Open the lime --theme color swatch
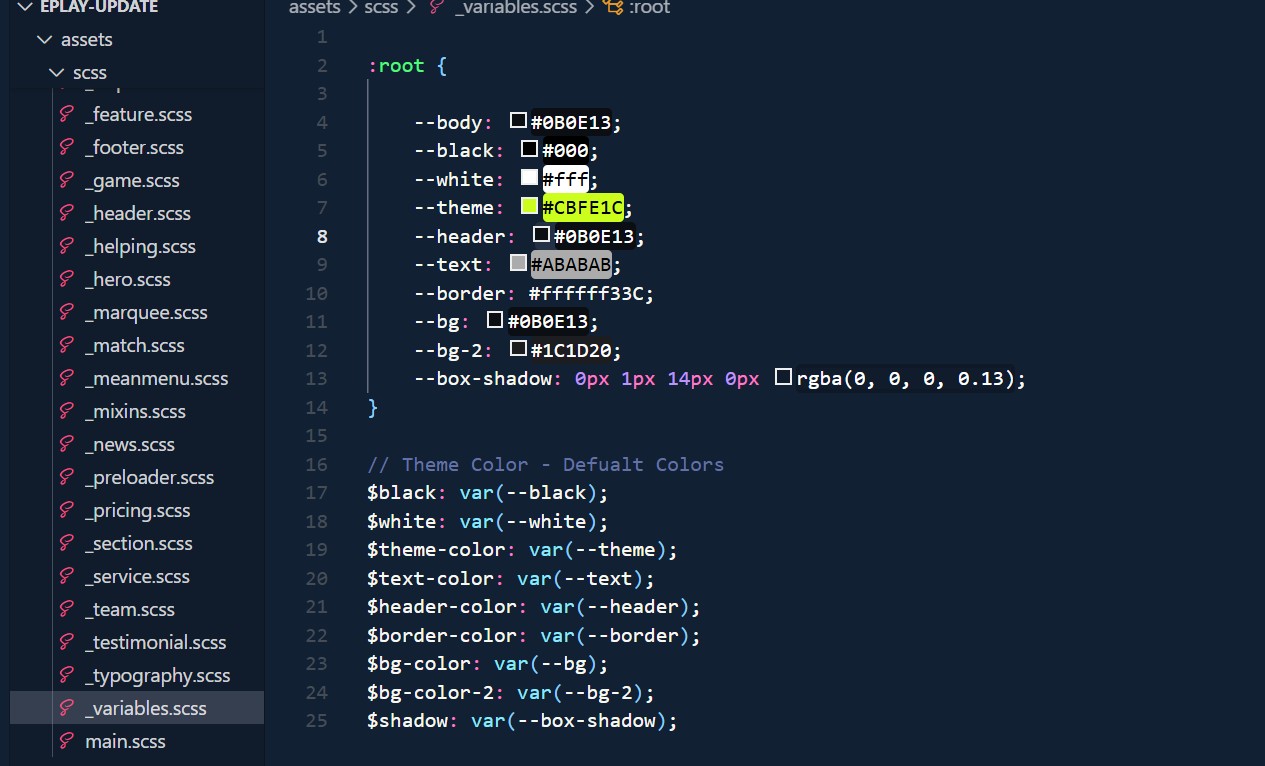Image resolution: width=1265 pixels, height=766 pixels. 530,206
